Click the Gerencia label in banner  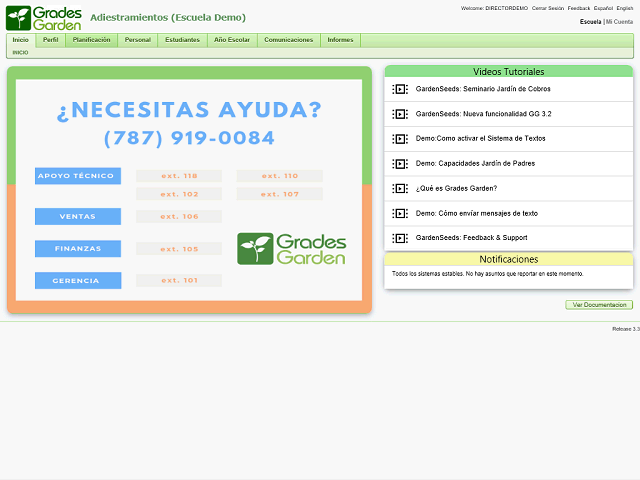coord(78,280)
